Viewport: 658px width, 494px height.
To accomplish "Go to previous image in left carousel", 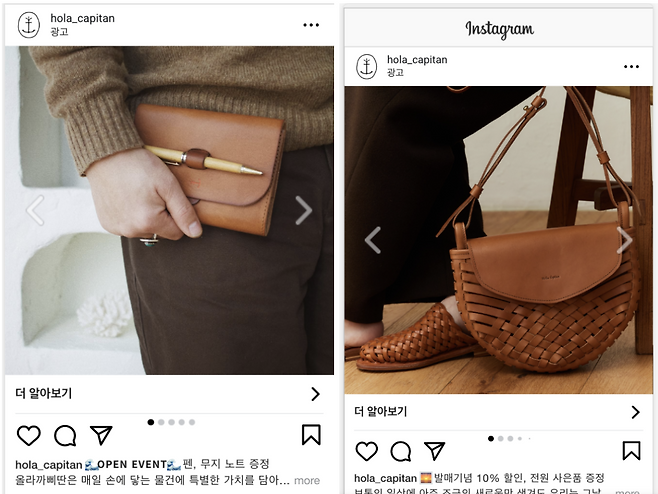I will (x=35, y=210).
